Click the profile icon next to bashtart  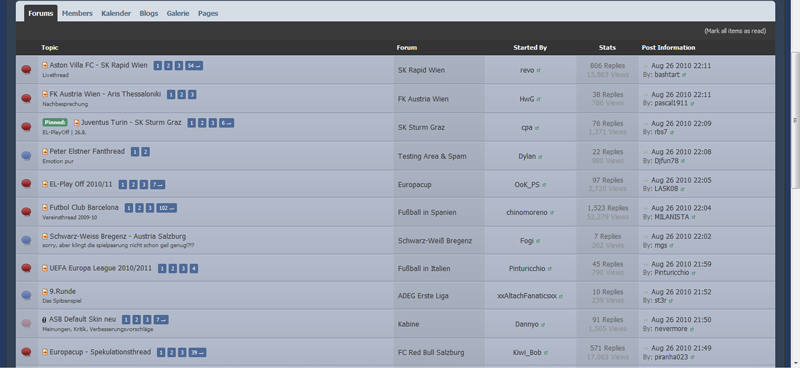pos(684,75)
